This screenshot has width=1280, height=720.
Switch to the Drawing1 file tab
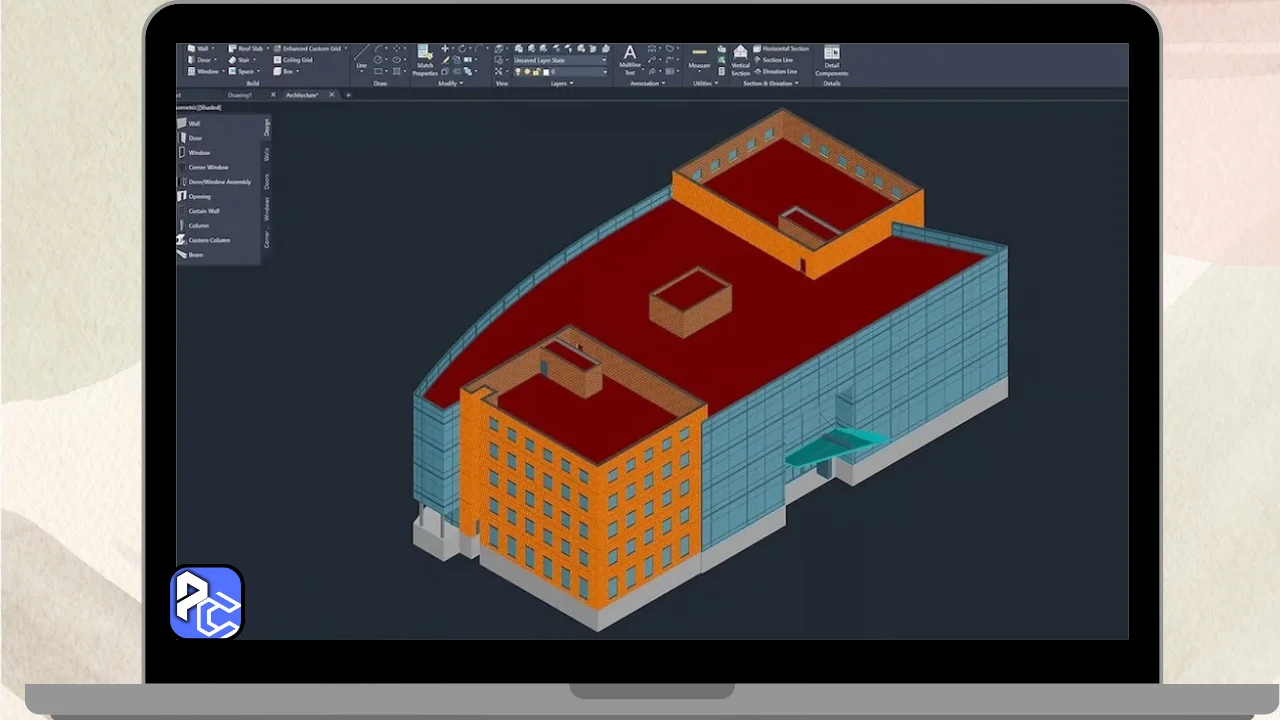[240, 95]
